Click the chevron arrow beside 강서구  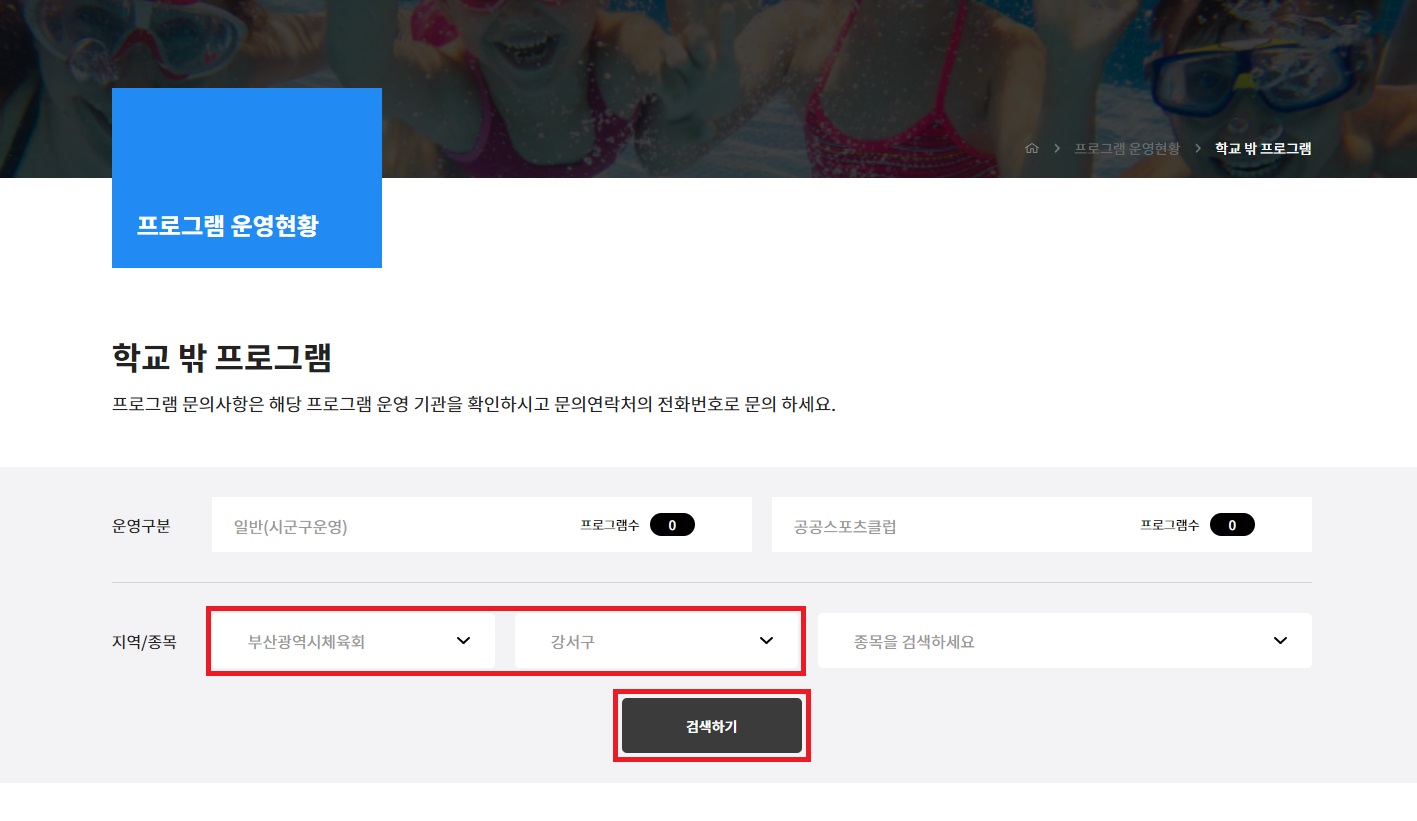767,641
